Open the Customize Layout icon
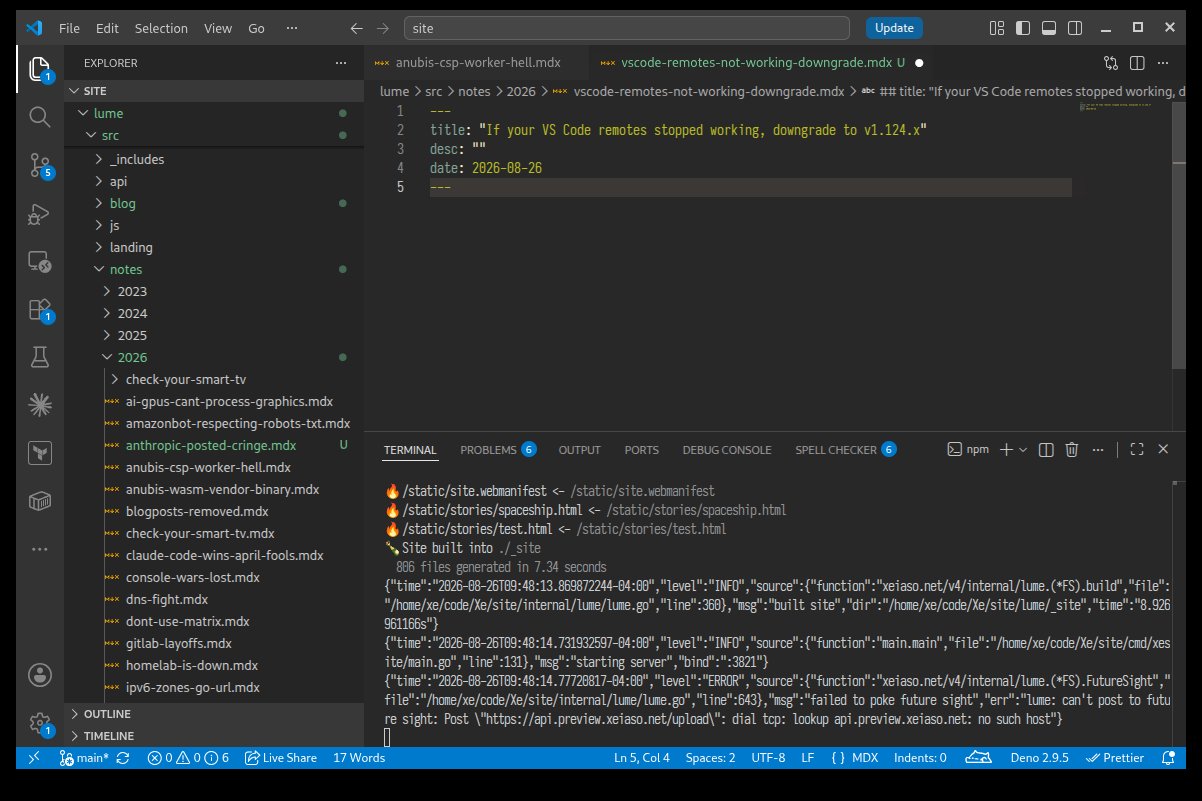Viewport: 1202px width, 801px height. tap(997, 28)
